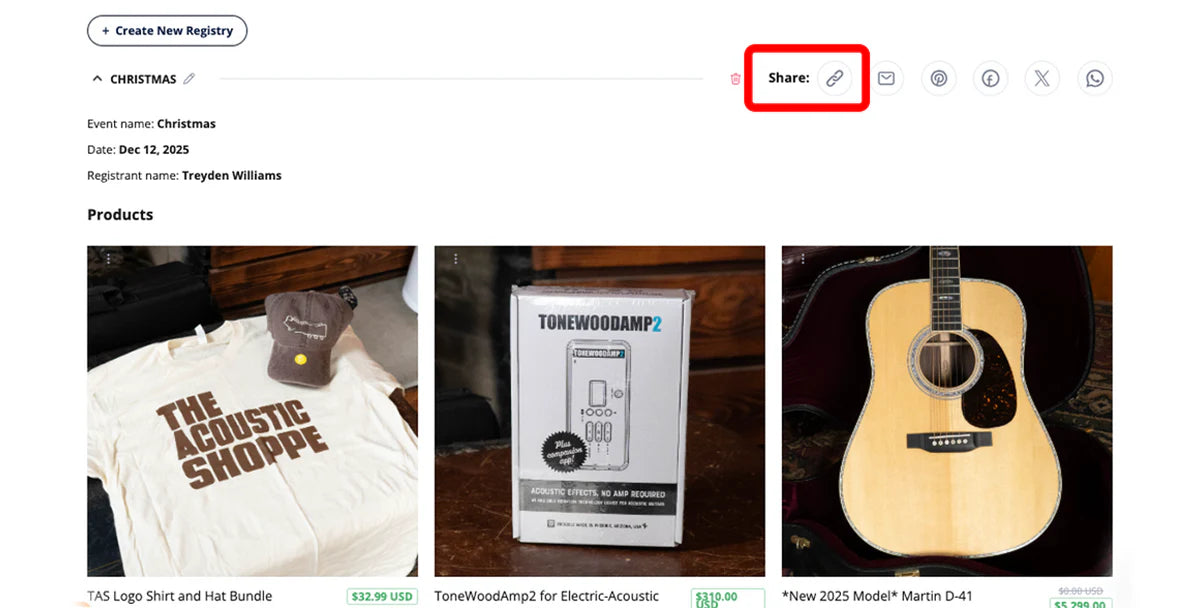The image size is (1200, 608).
Task: Share registry on Facebook
Action: (x=990, y=78)
